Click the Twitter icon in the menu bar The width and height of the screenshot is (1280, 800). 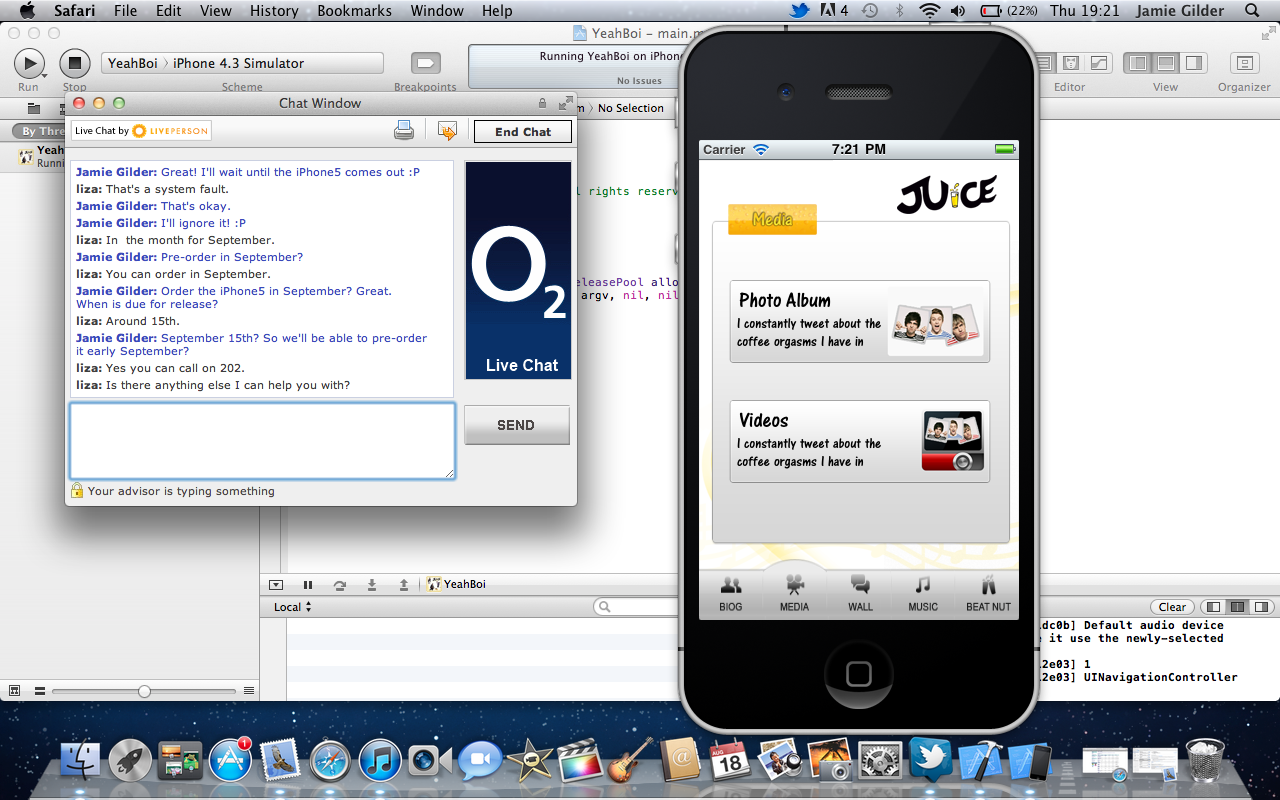pos(799,11)
